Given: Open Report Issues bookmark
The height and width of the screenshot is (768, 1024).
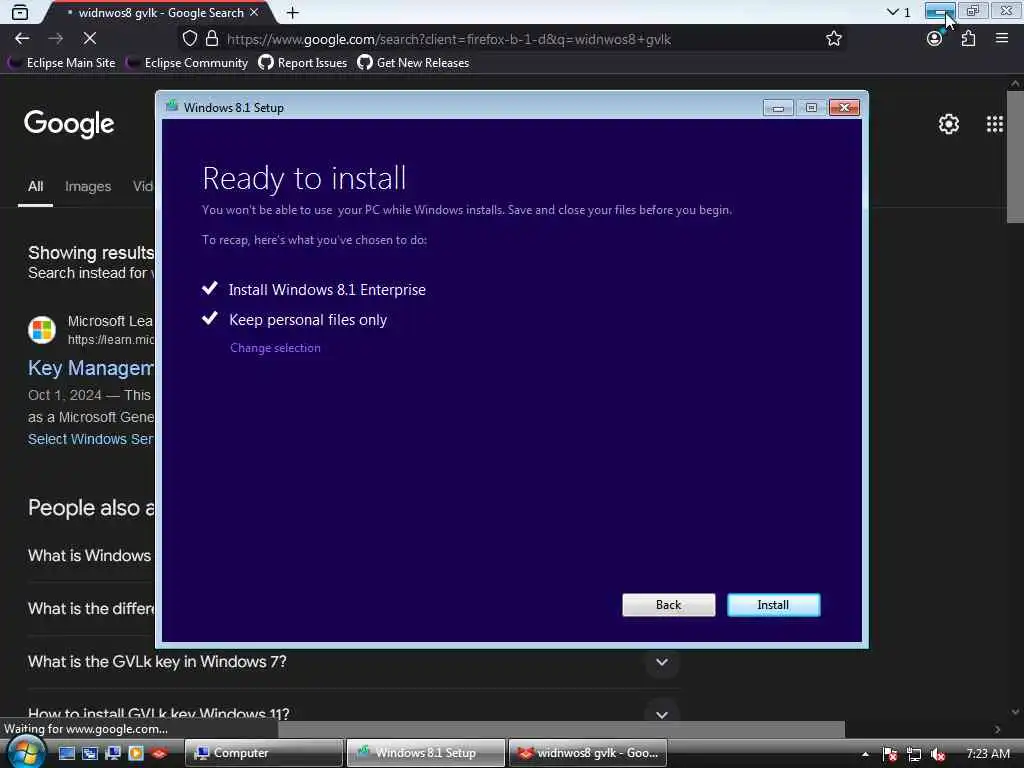Looking at the screenshot, I should point(303,63).
